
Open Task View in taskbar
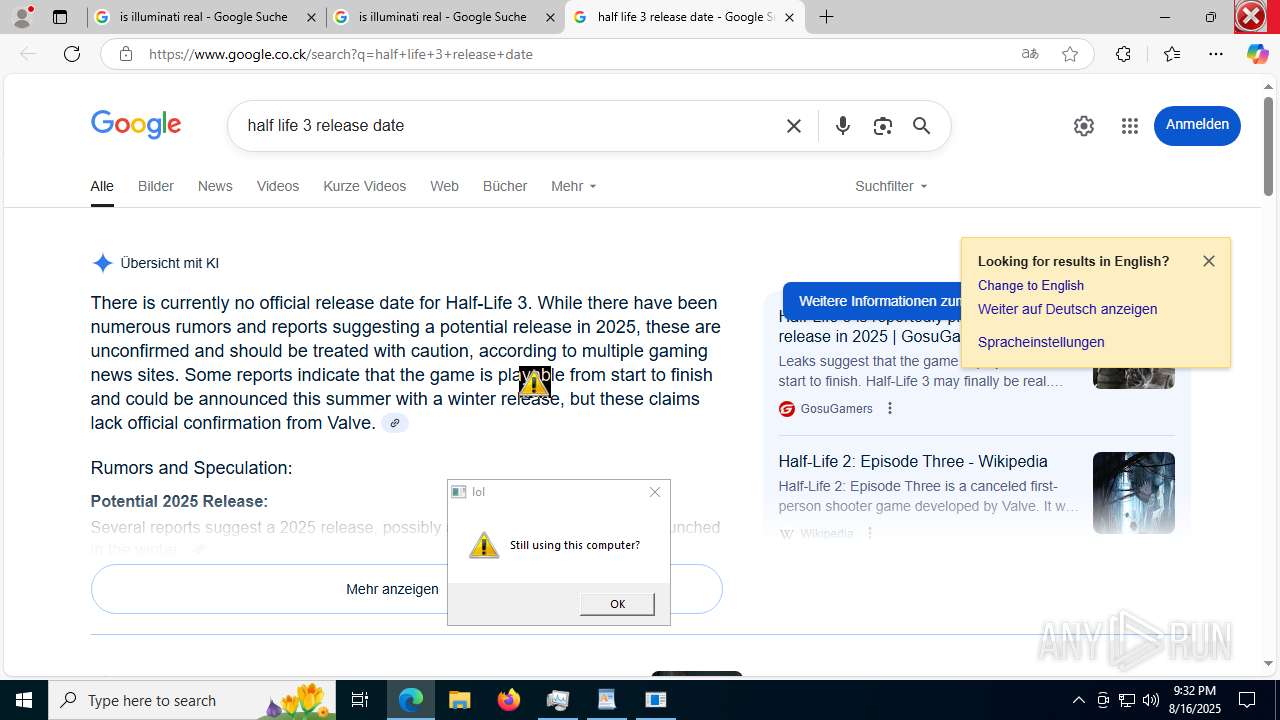[360, 700]
